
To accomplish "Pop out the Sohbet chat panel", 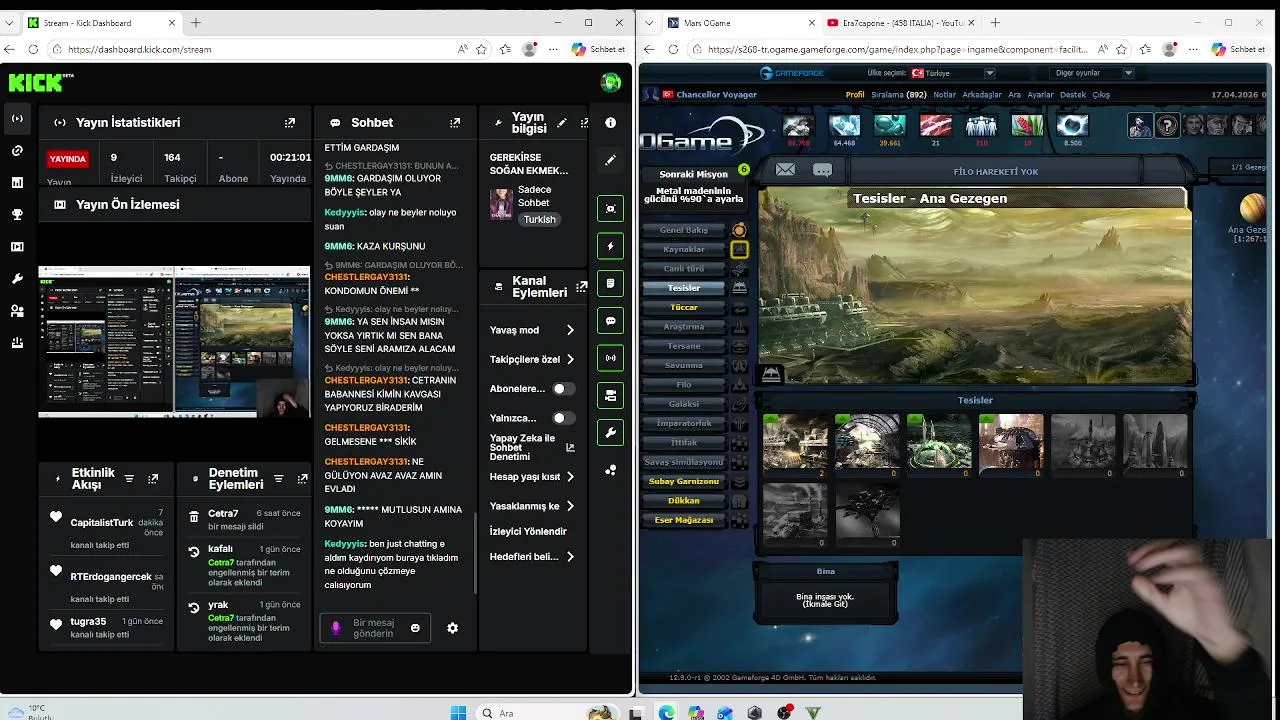I will 455,123.
